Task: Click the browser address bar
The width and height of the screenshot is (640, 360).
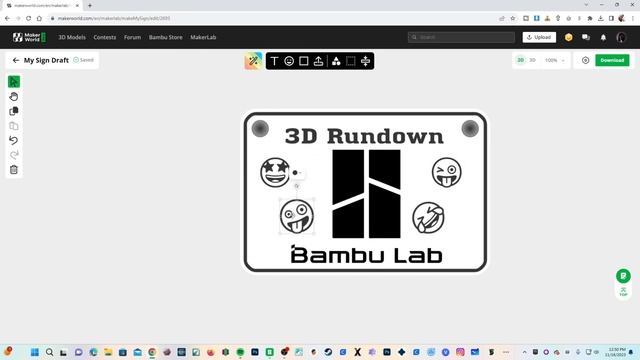Action: point(269,18)
